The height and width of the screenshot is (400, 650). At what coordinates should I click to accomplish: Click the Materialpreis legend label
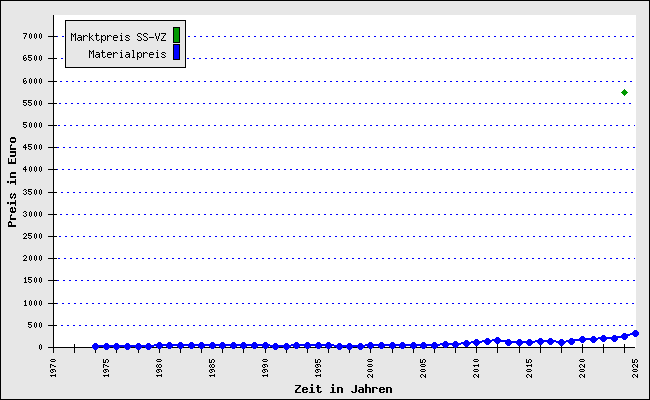(127, 54)
